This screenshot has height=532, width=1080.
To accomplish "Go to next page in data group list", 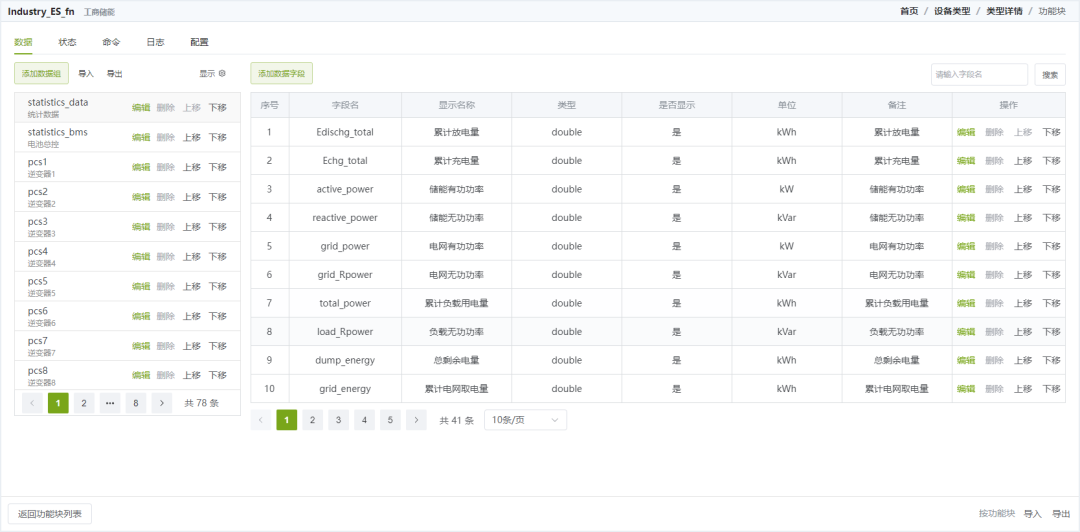I will point(161,403).
